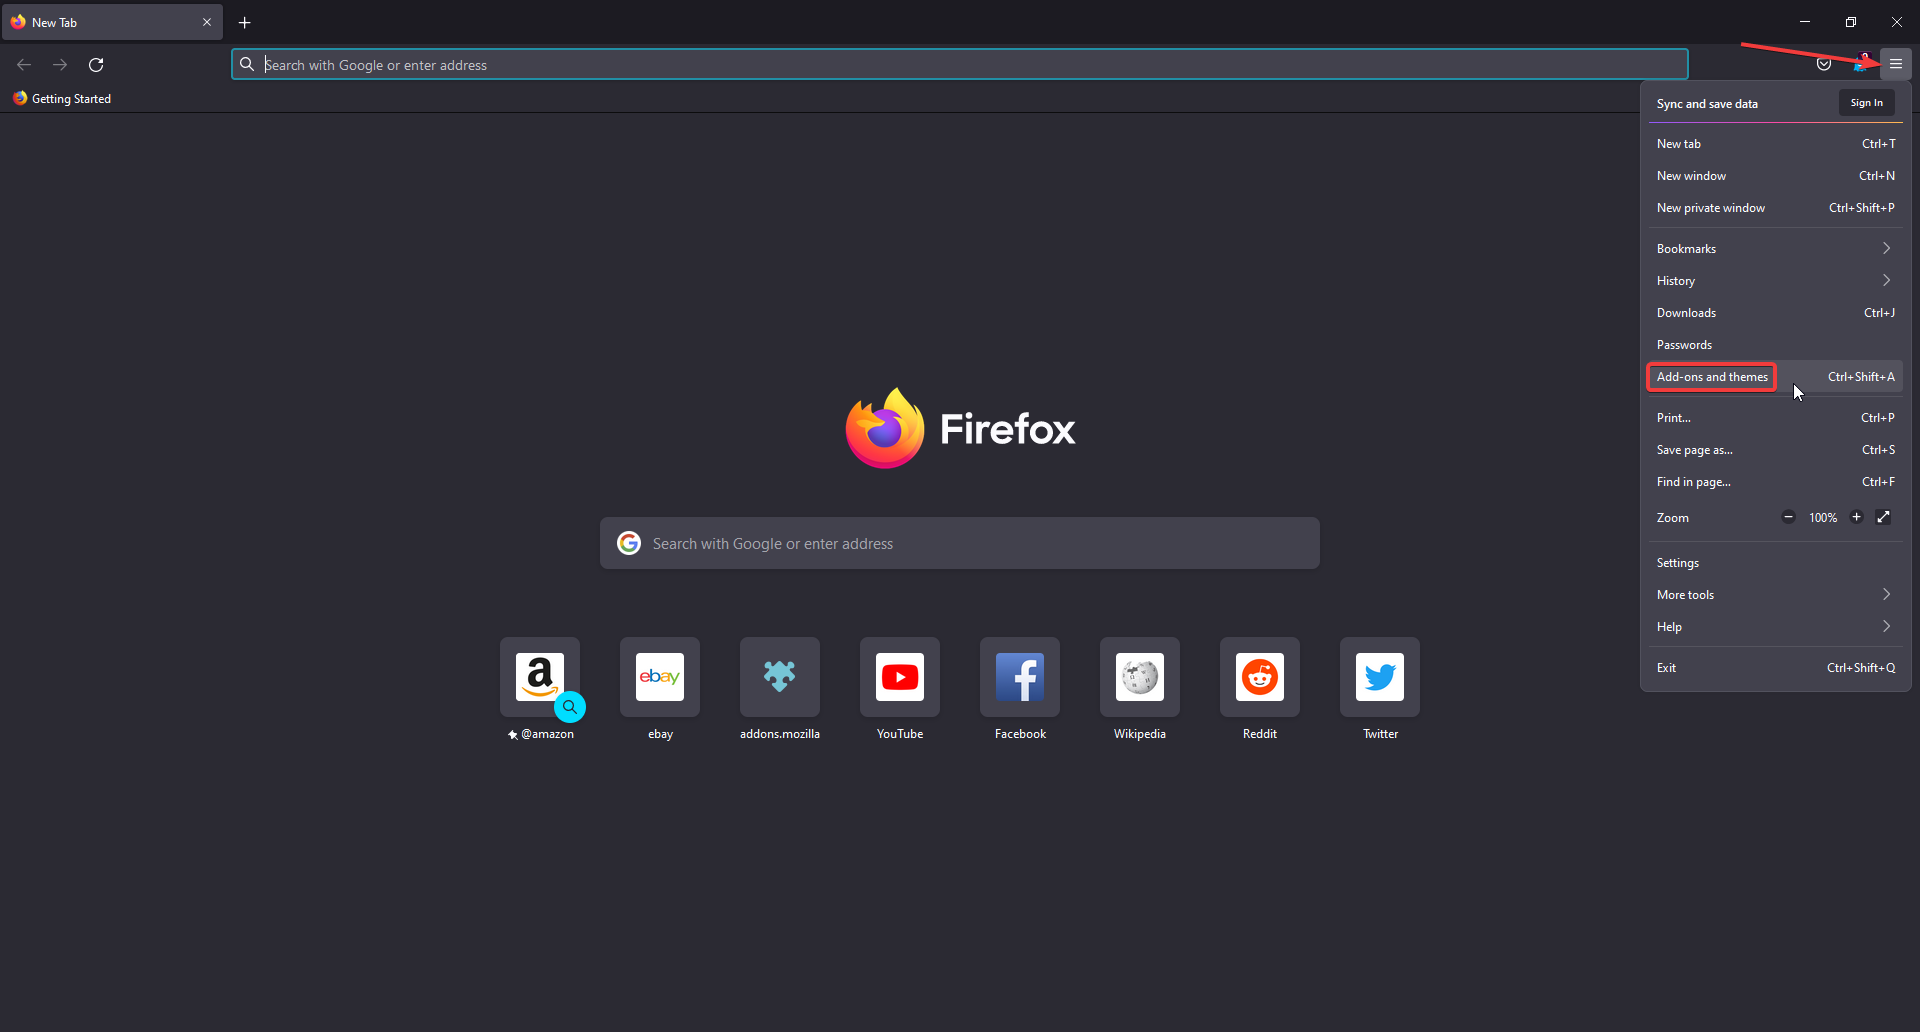Open the Facebook shortcut tile
1920x1032 pixels.
(1020, 677)
